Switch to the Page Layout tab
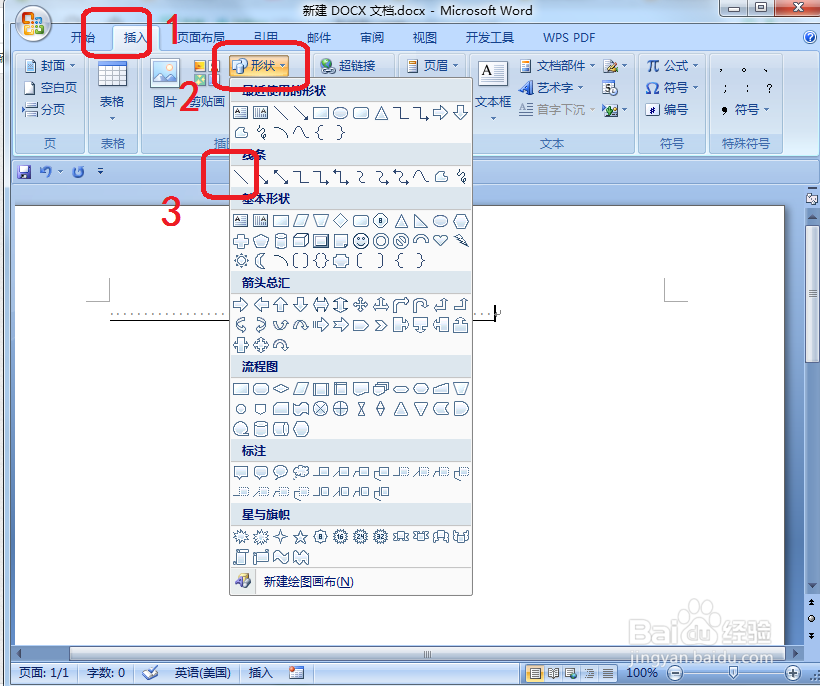Image resolution: width=820 pixels, height=686 pixels. (201, 38)
